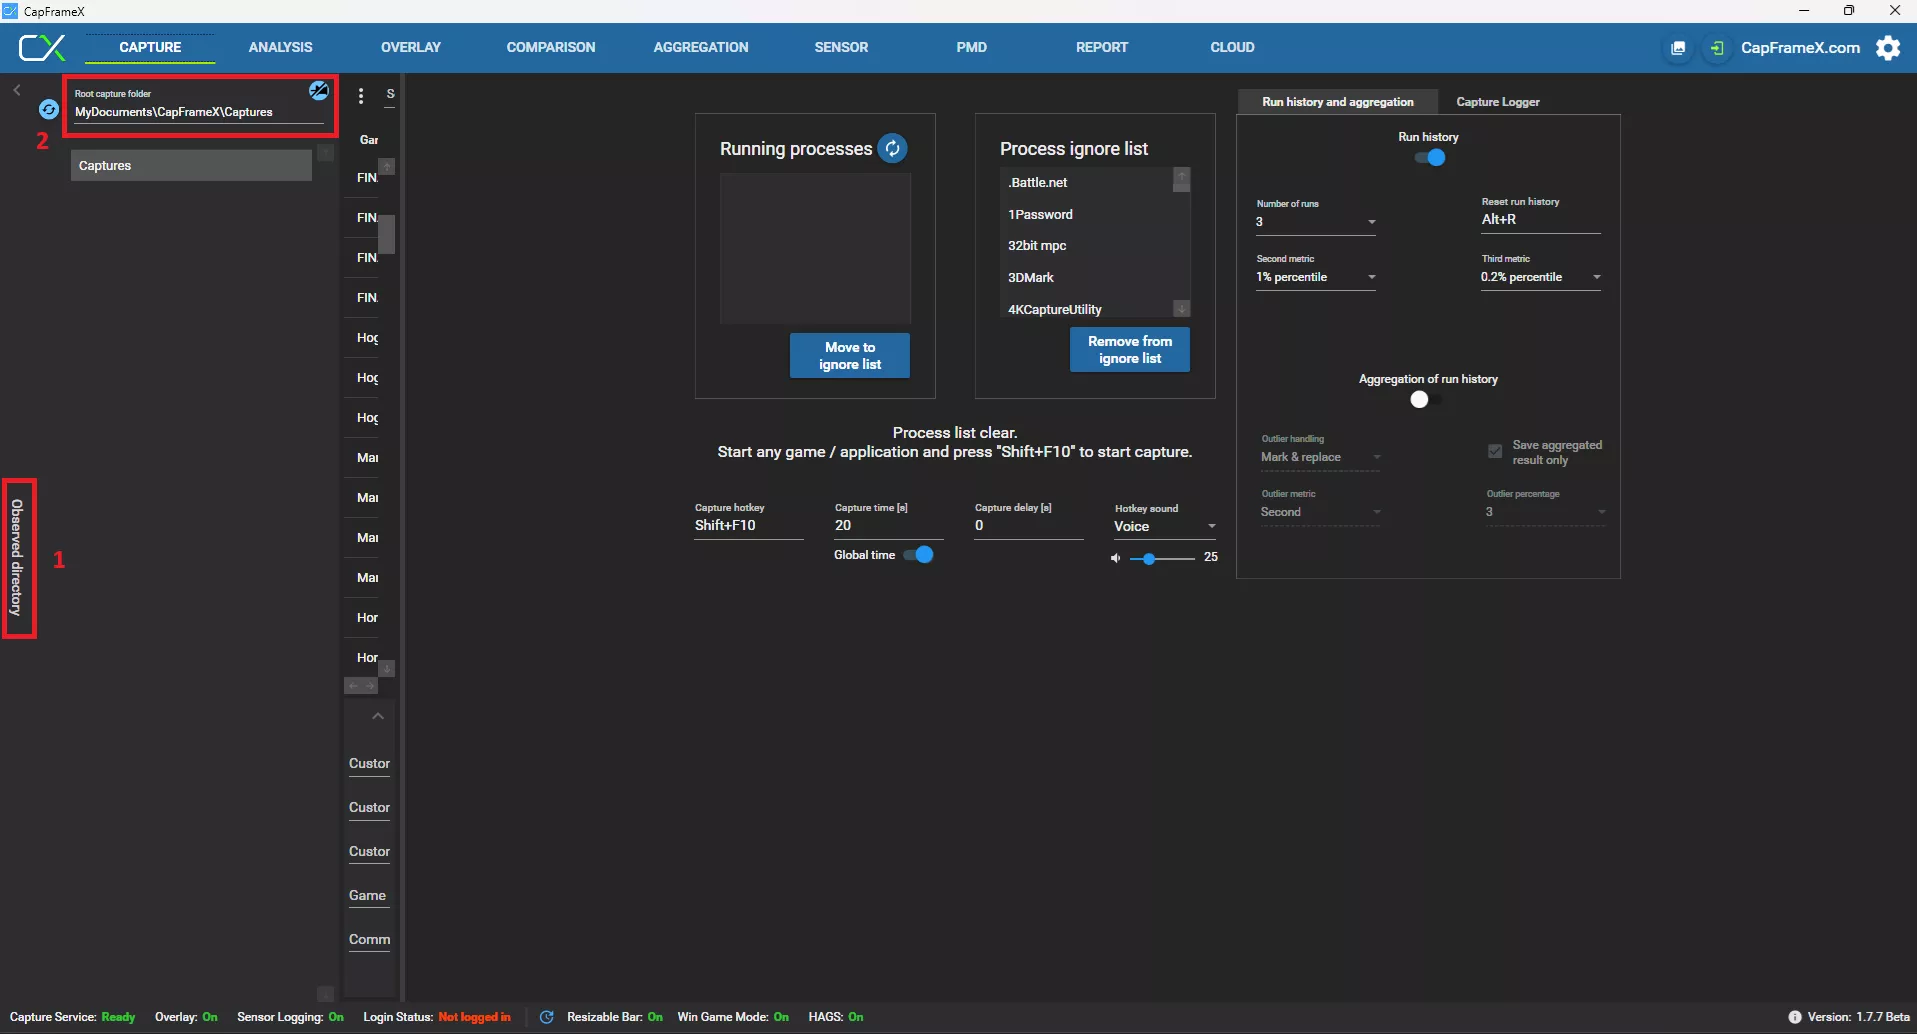Disable the Run history toggle
Viewport: 1917px width, 1034px height.
pyautogui.click(x=1429, y=158)
